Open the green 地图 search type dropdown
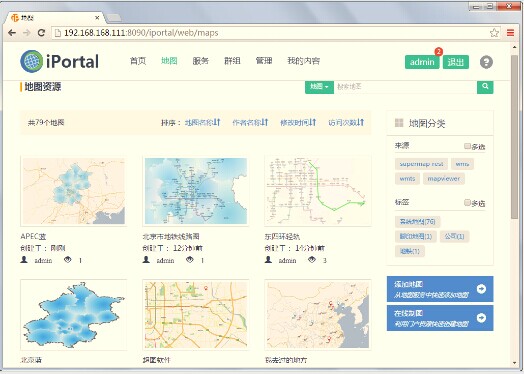Image resolution: width=524 pixels, height=374 pixels. click(319, 87)
